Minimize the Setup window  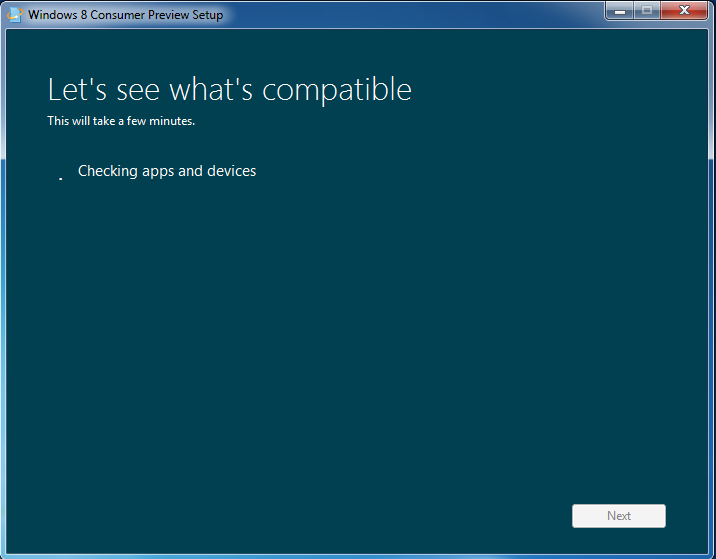[620, 11]
